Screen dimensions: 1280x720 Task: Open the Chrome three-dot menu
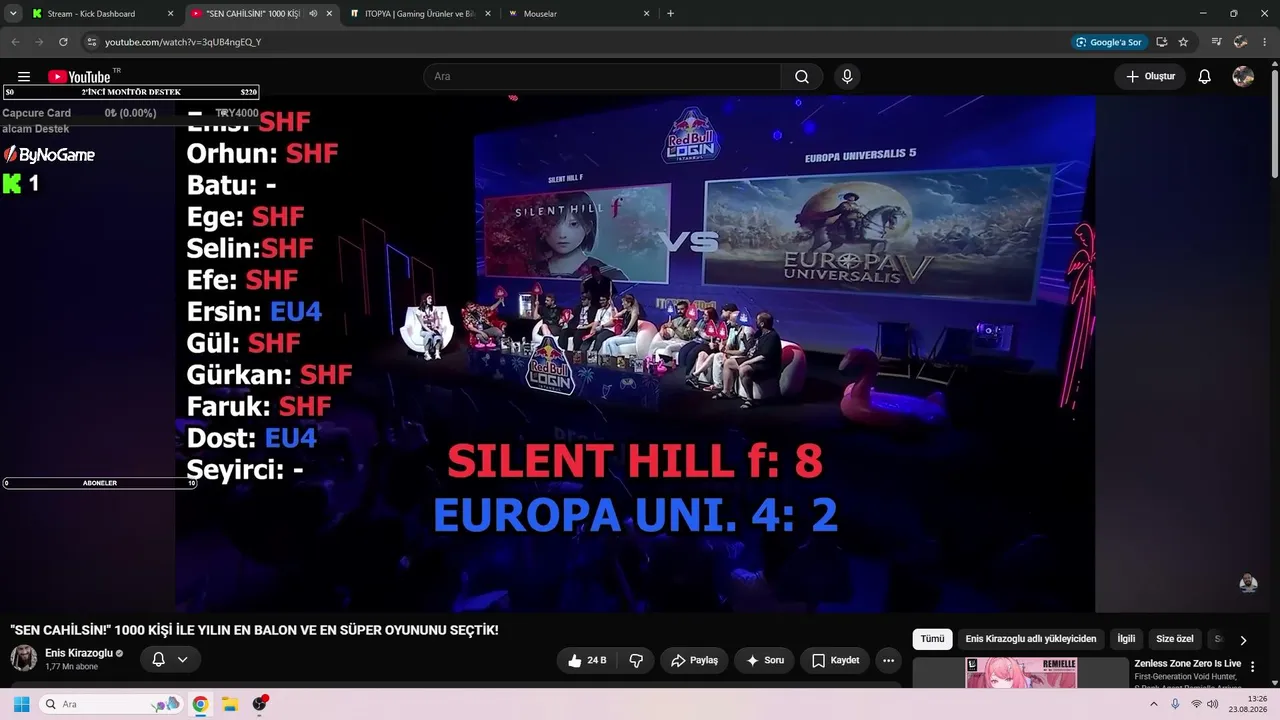pyautogui.click(x=1265, y=42)
